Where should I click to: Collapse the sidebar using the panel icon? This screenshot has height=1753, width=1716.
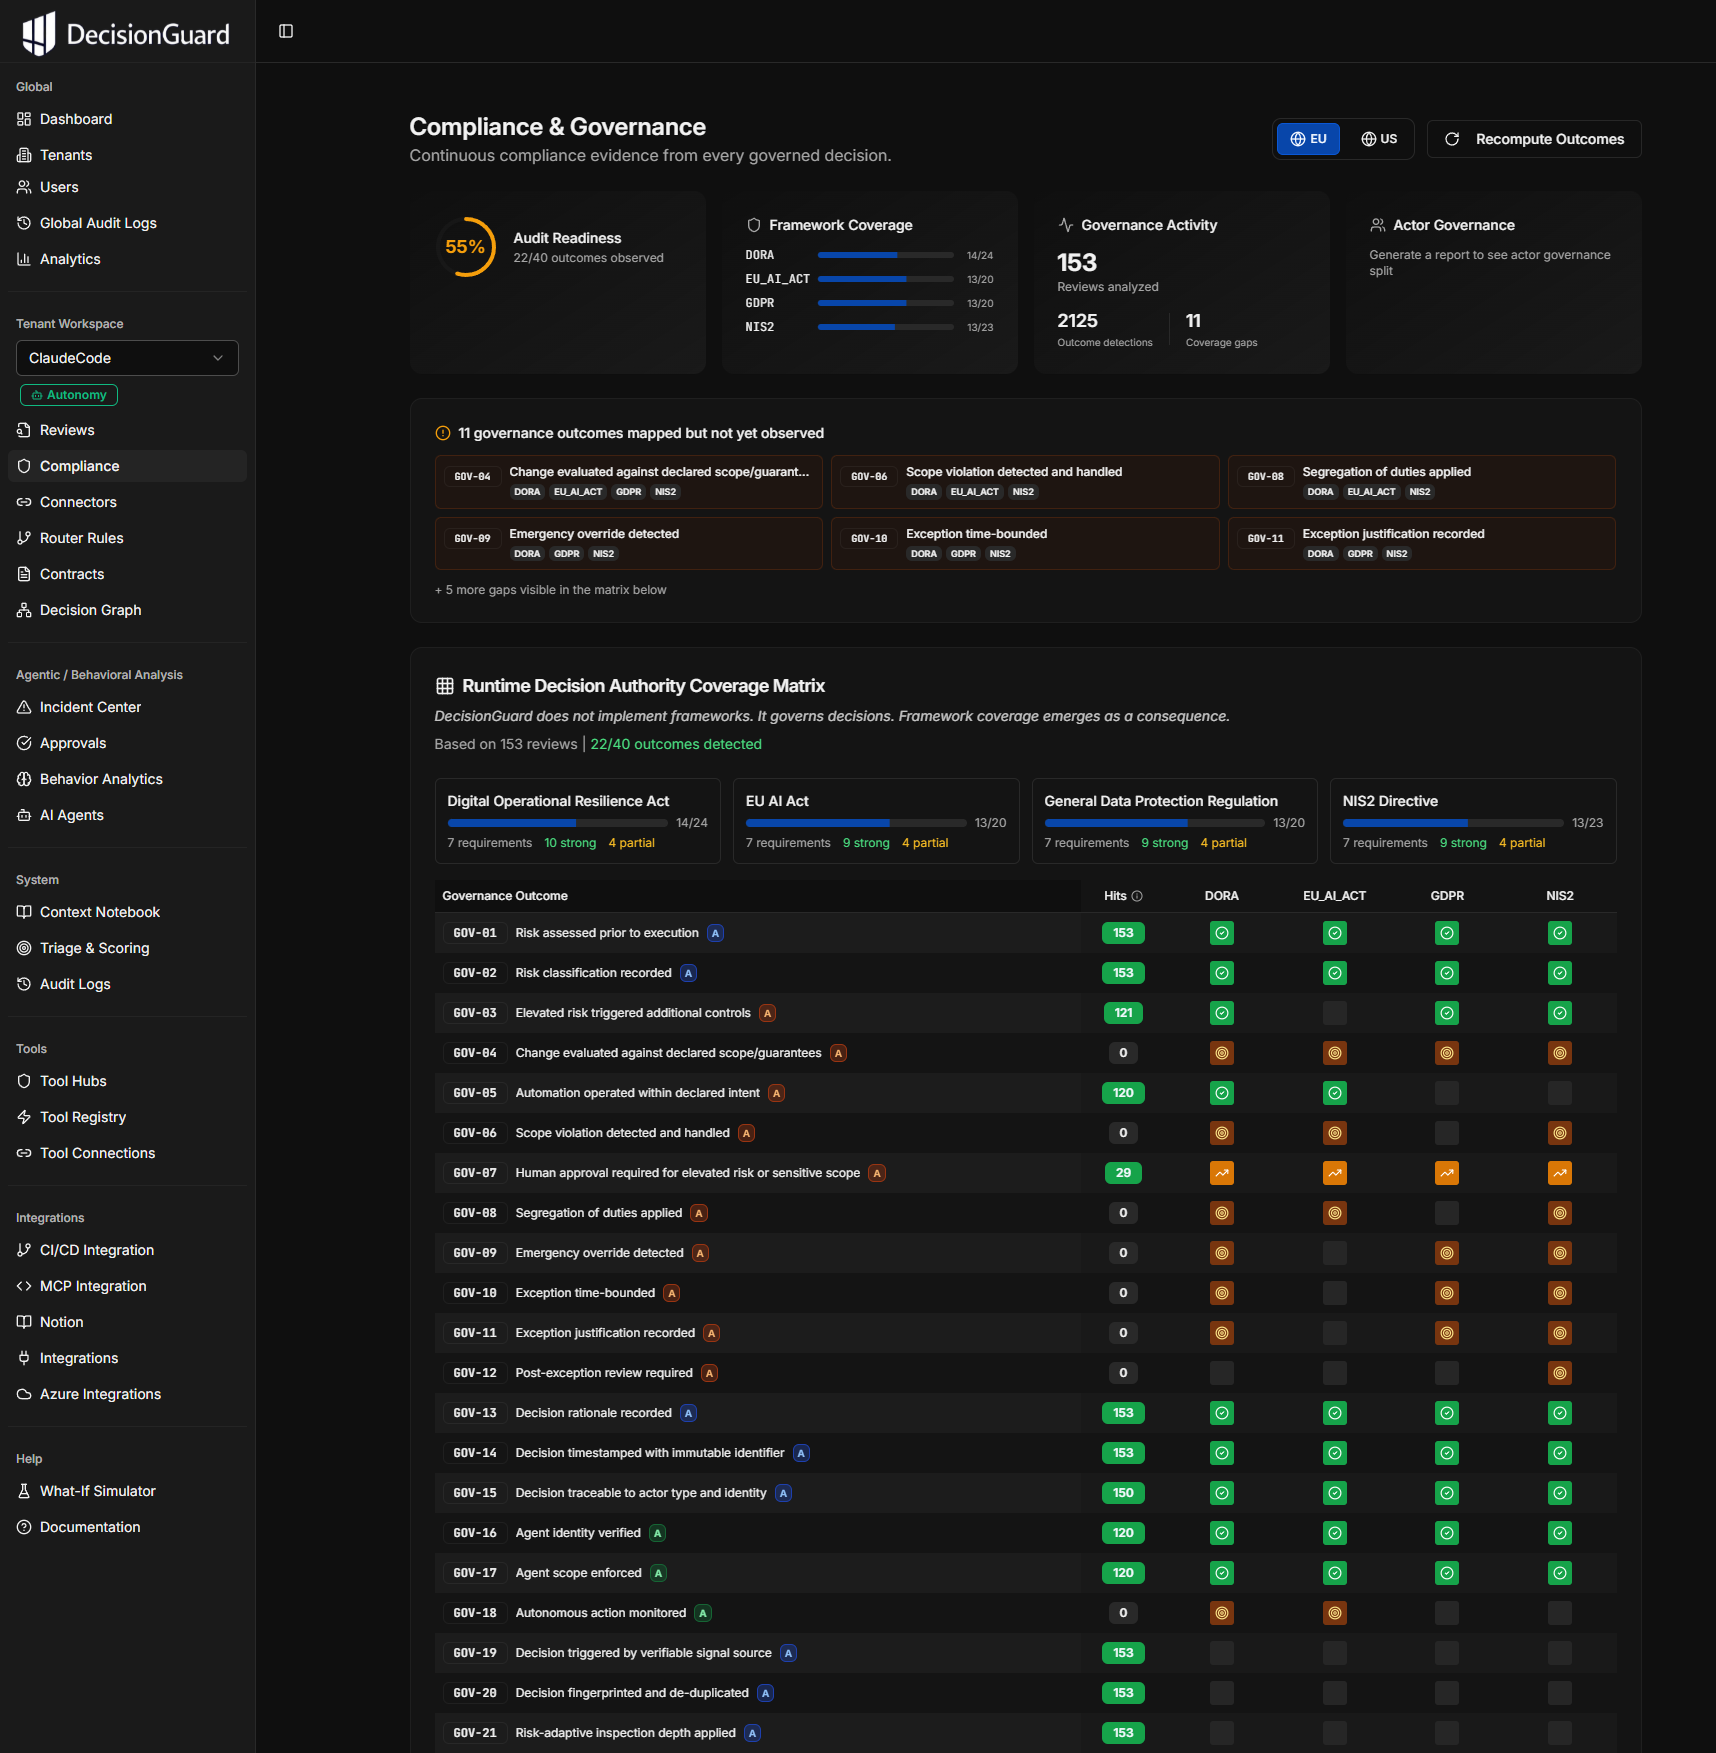coord(286,31)
